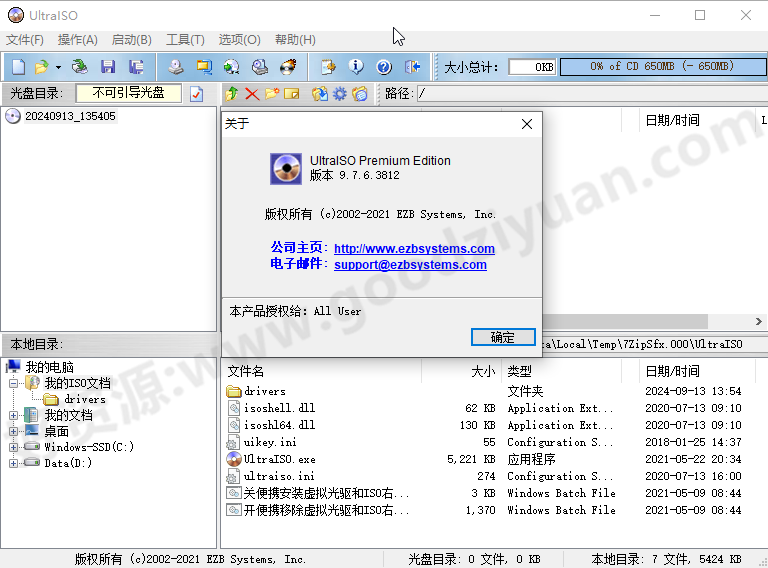Click the 不可引导光盘 boot status field
Viewport: 768px width, 568px height.
pyautogui.click(x=128, y=93)
